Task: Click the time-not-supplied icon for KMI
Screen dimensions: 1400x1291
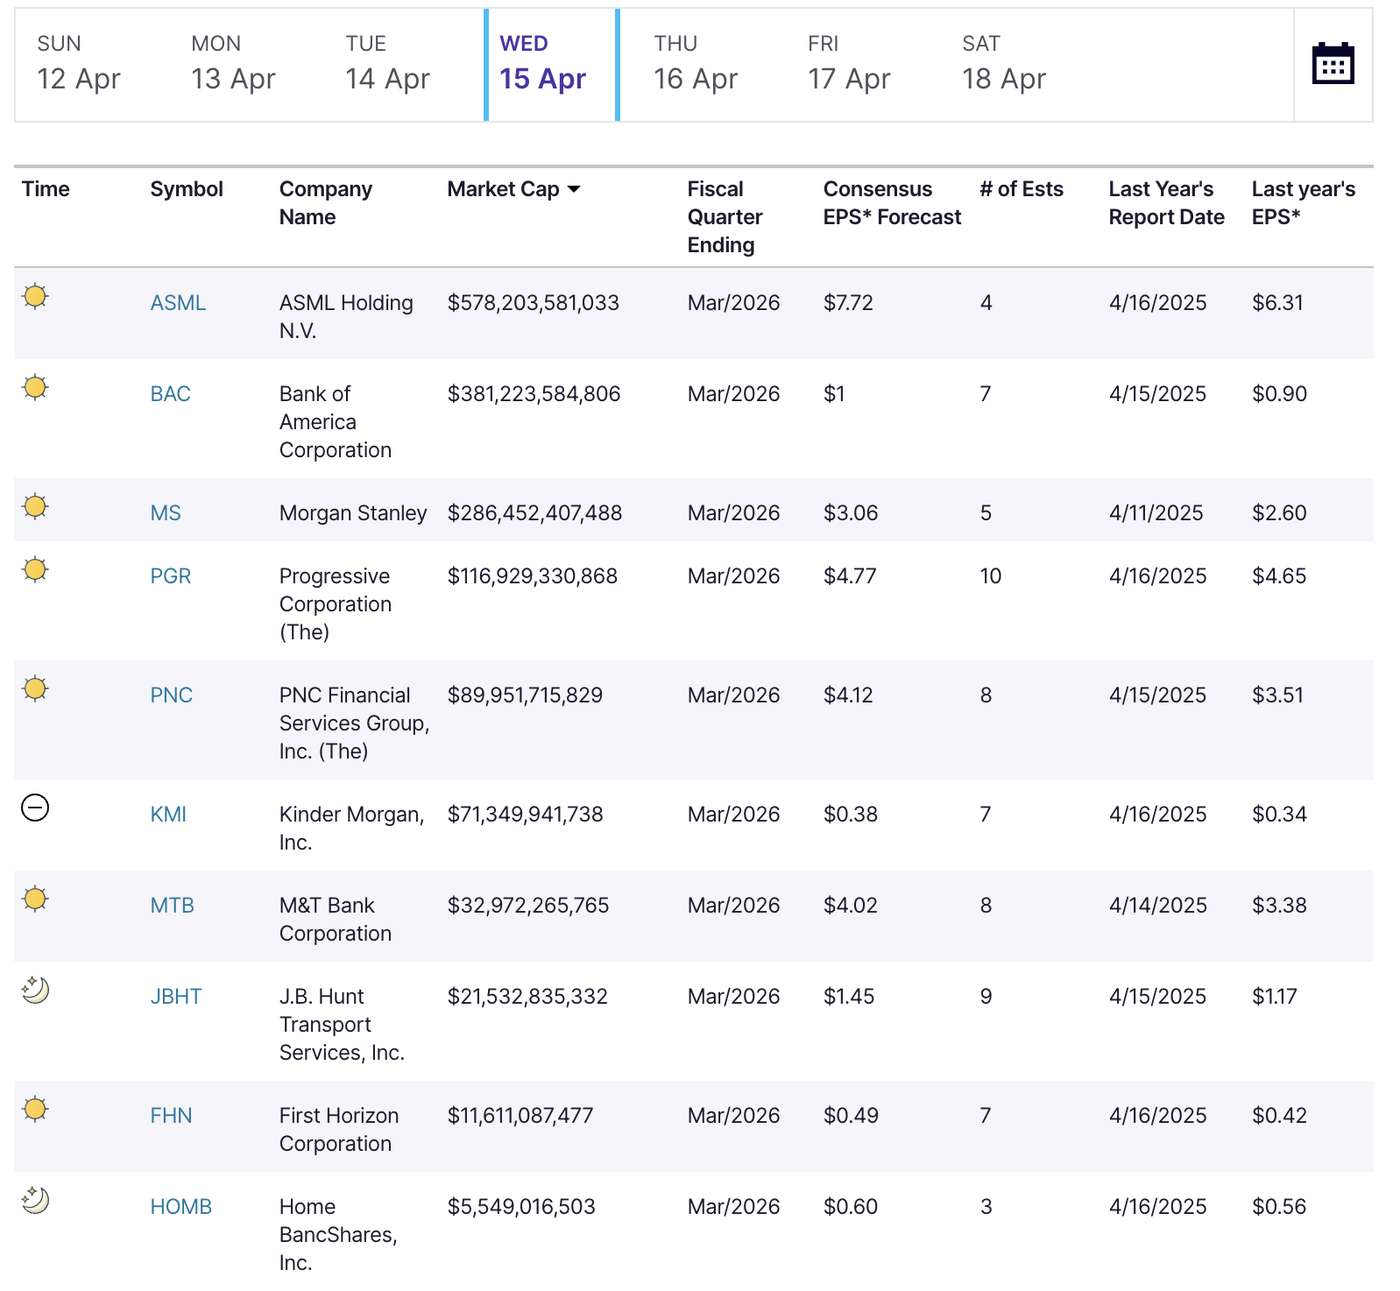Action: point(35,807)
